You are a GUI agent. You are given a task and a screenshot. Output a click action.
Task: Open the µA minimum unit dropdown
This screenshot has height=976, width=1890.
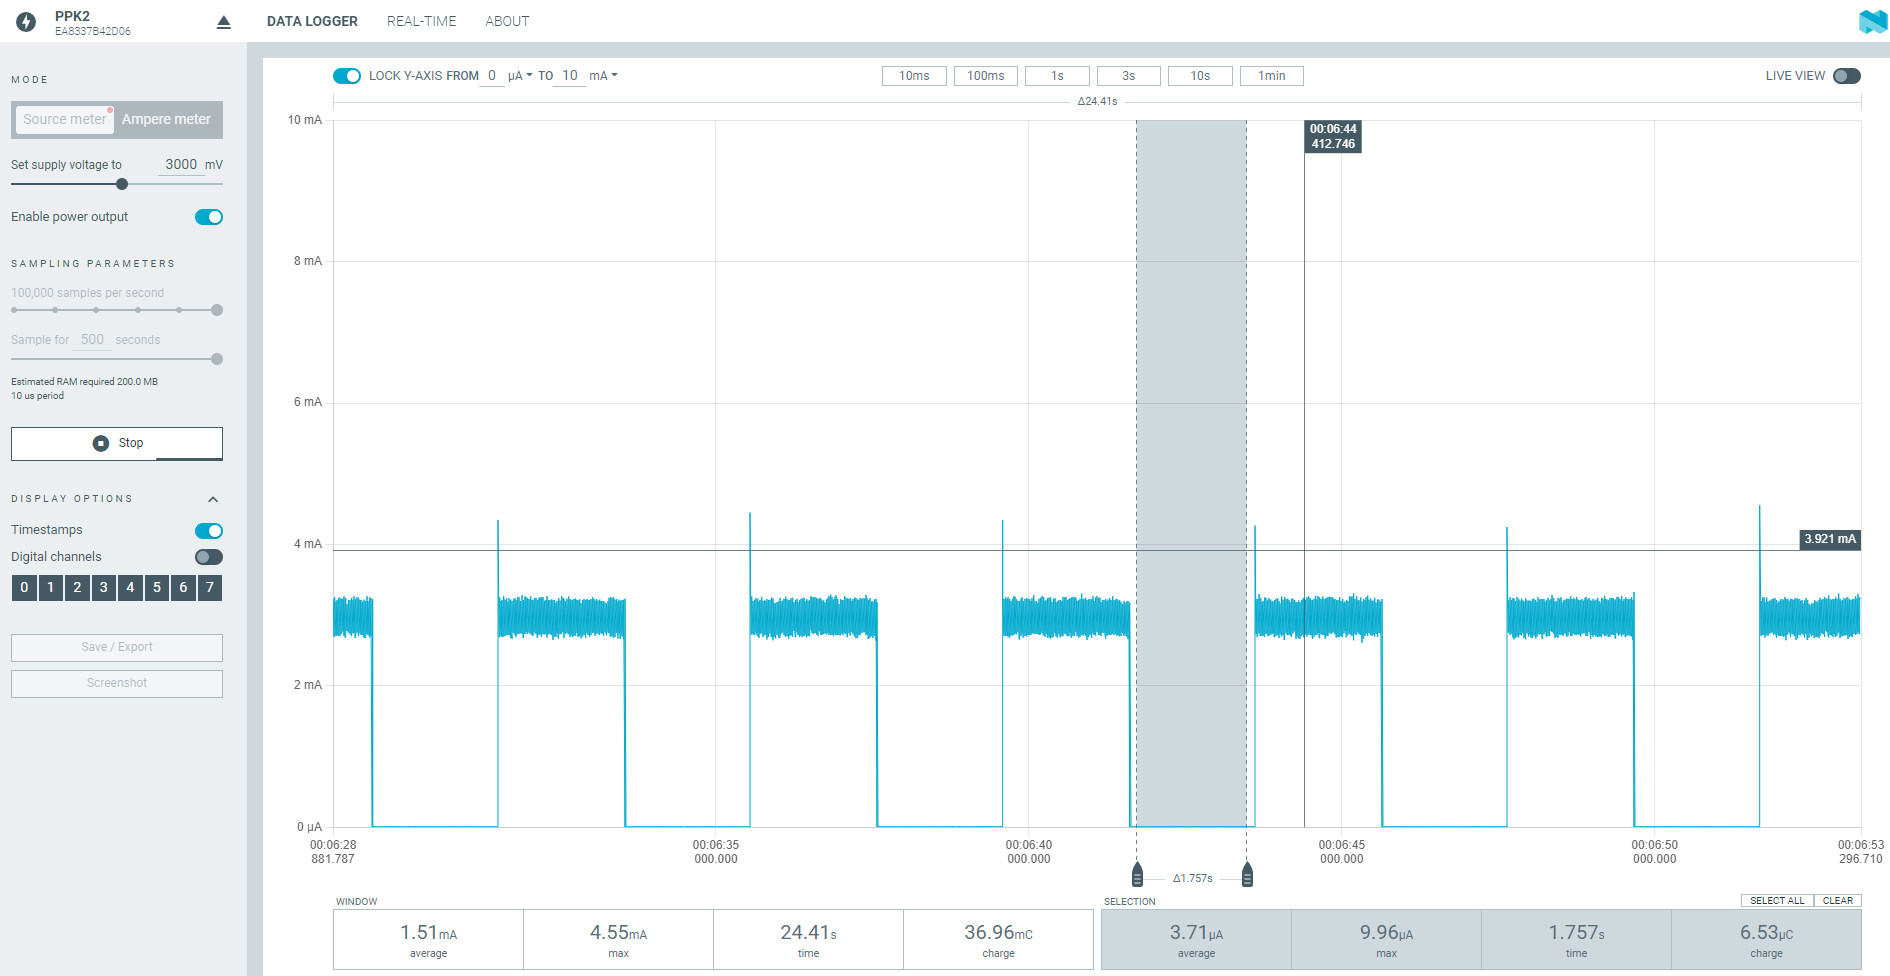[x=520, y=76]
